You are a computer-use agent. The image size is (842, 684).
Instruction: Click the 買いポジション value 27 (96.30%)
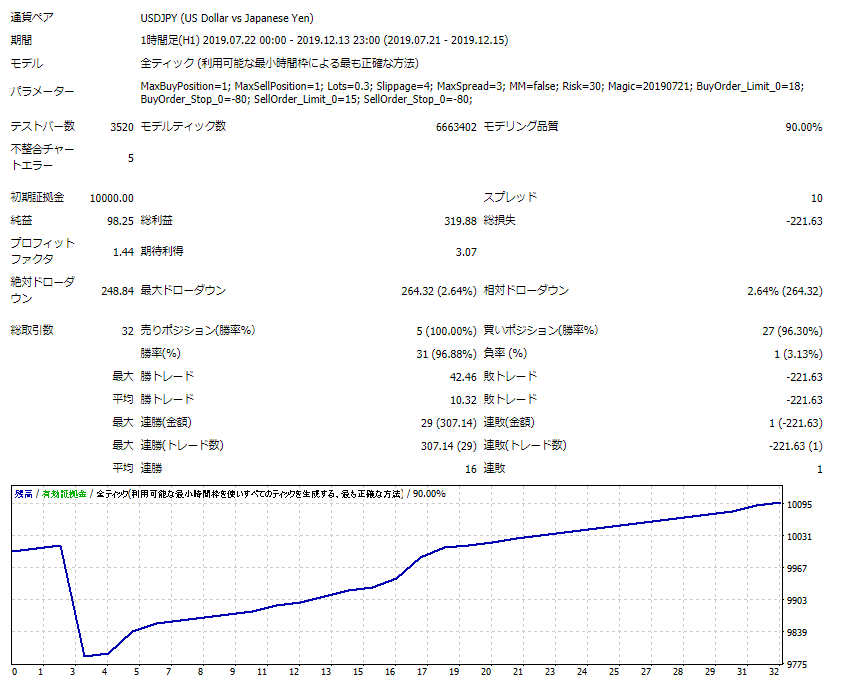792,331
